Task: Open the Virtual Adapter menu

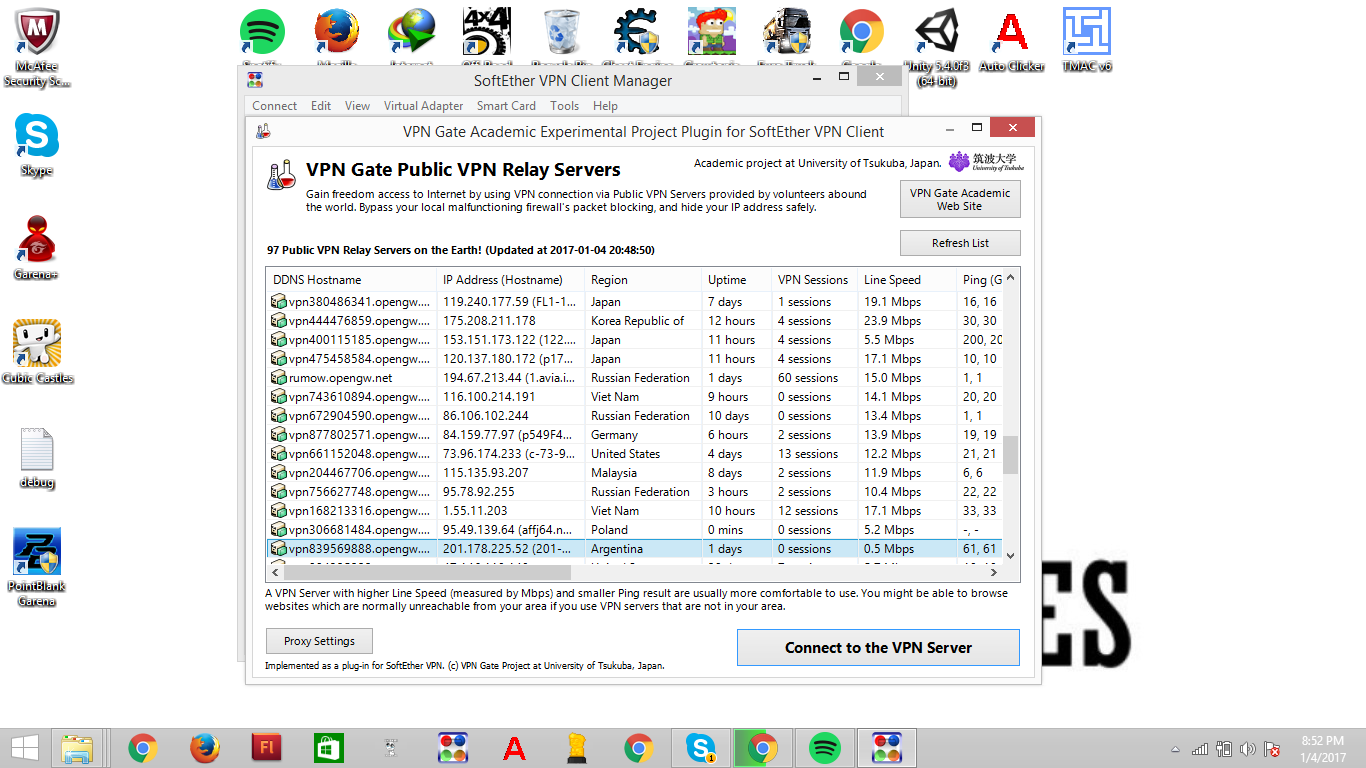Action: [423, 105]
